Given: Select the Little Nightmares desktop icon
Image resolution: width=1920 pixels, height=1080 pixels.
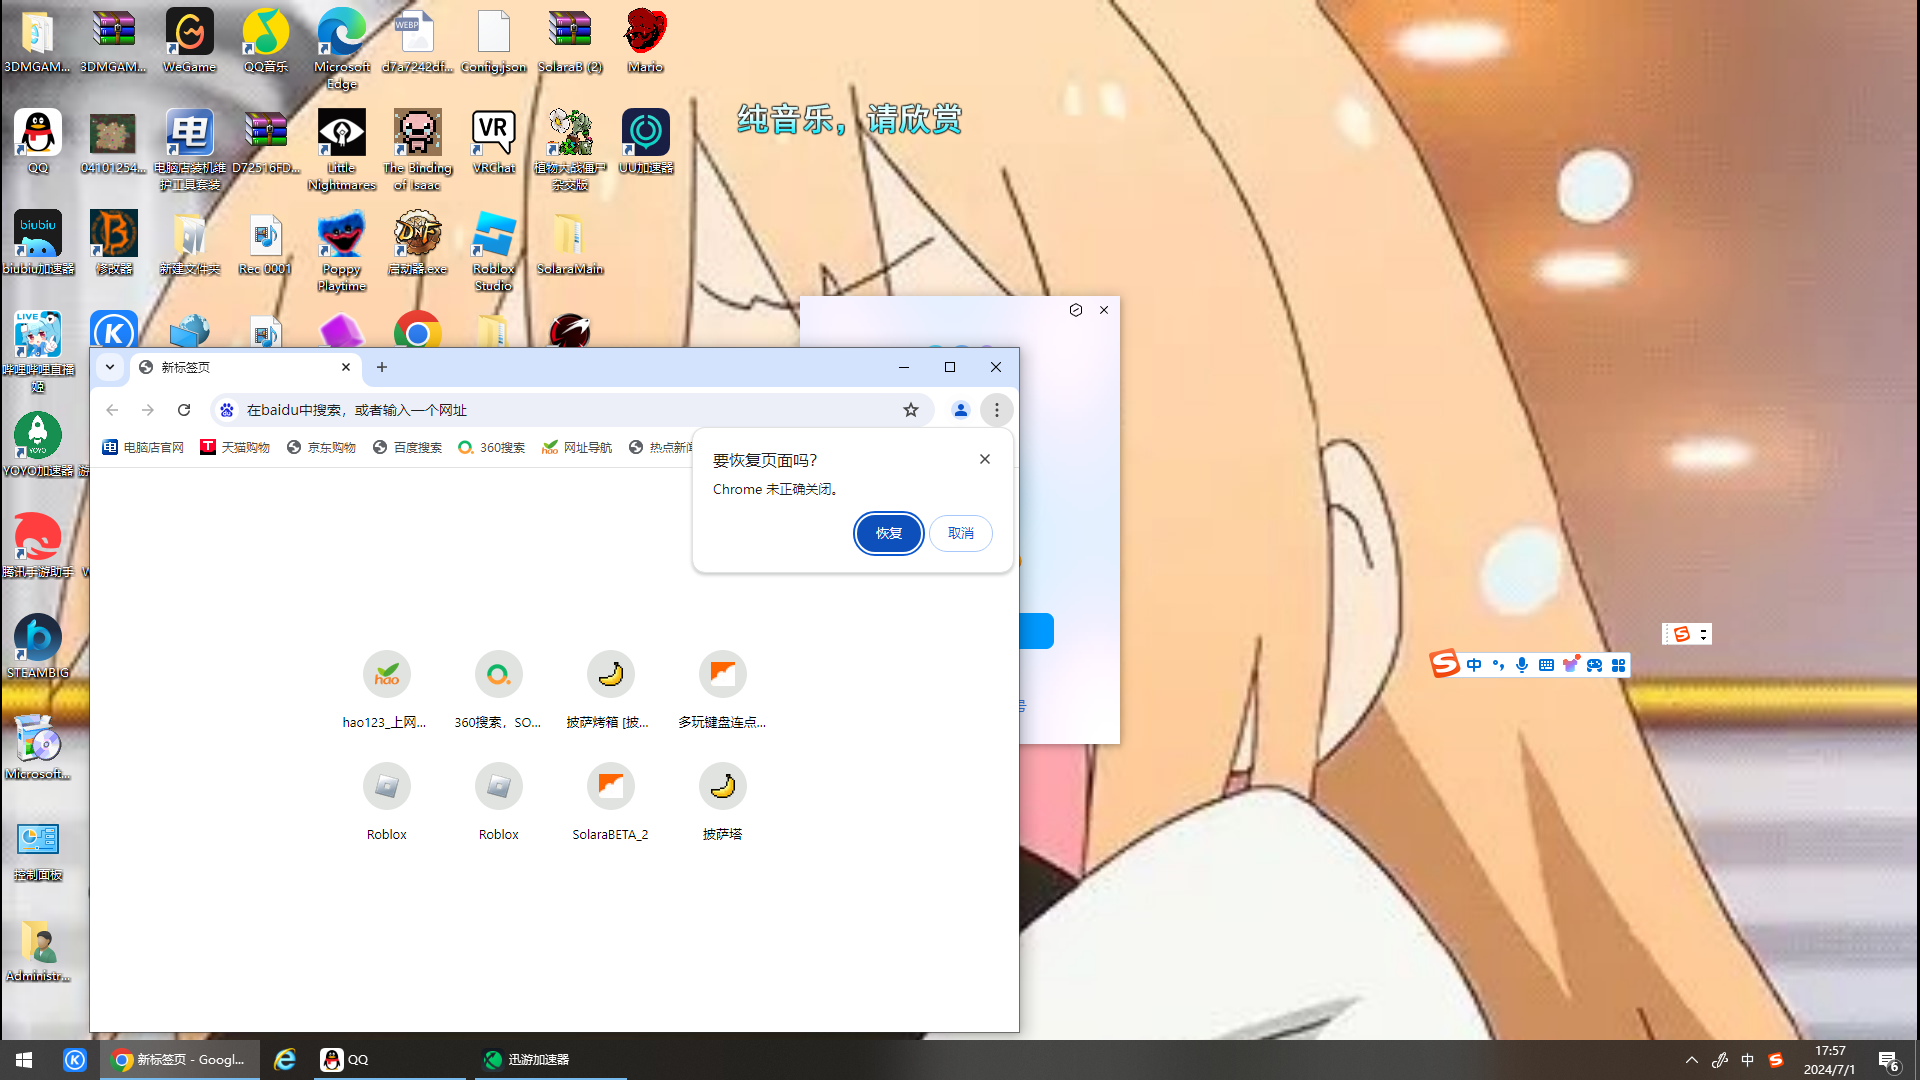Looking at the screenshot, I should click(341, 149).
